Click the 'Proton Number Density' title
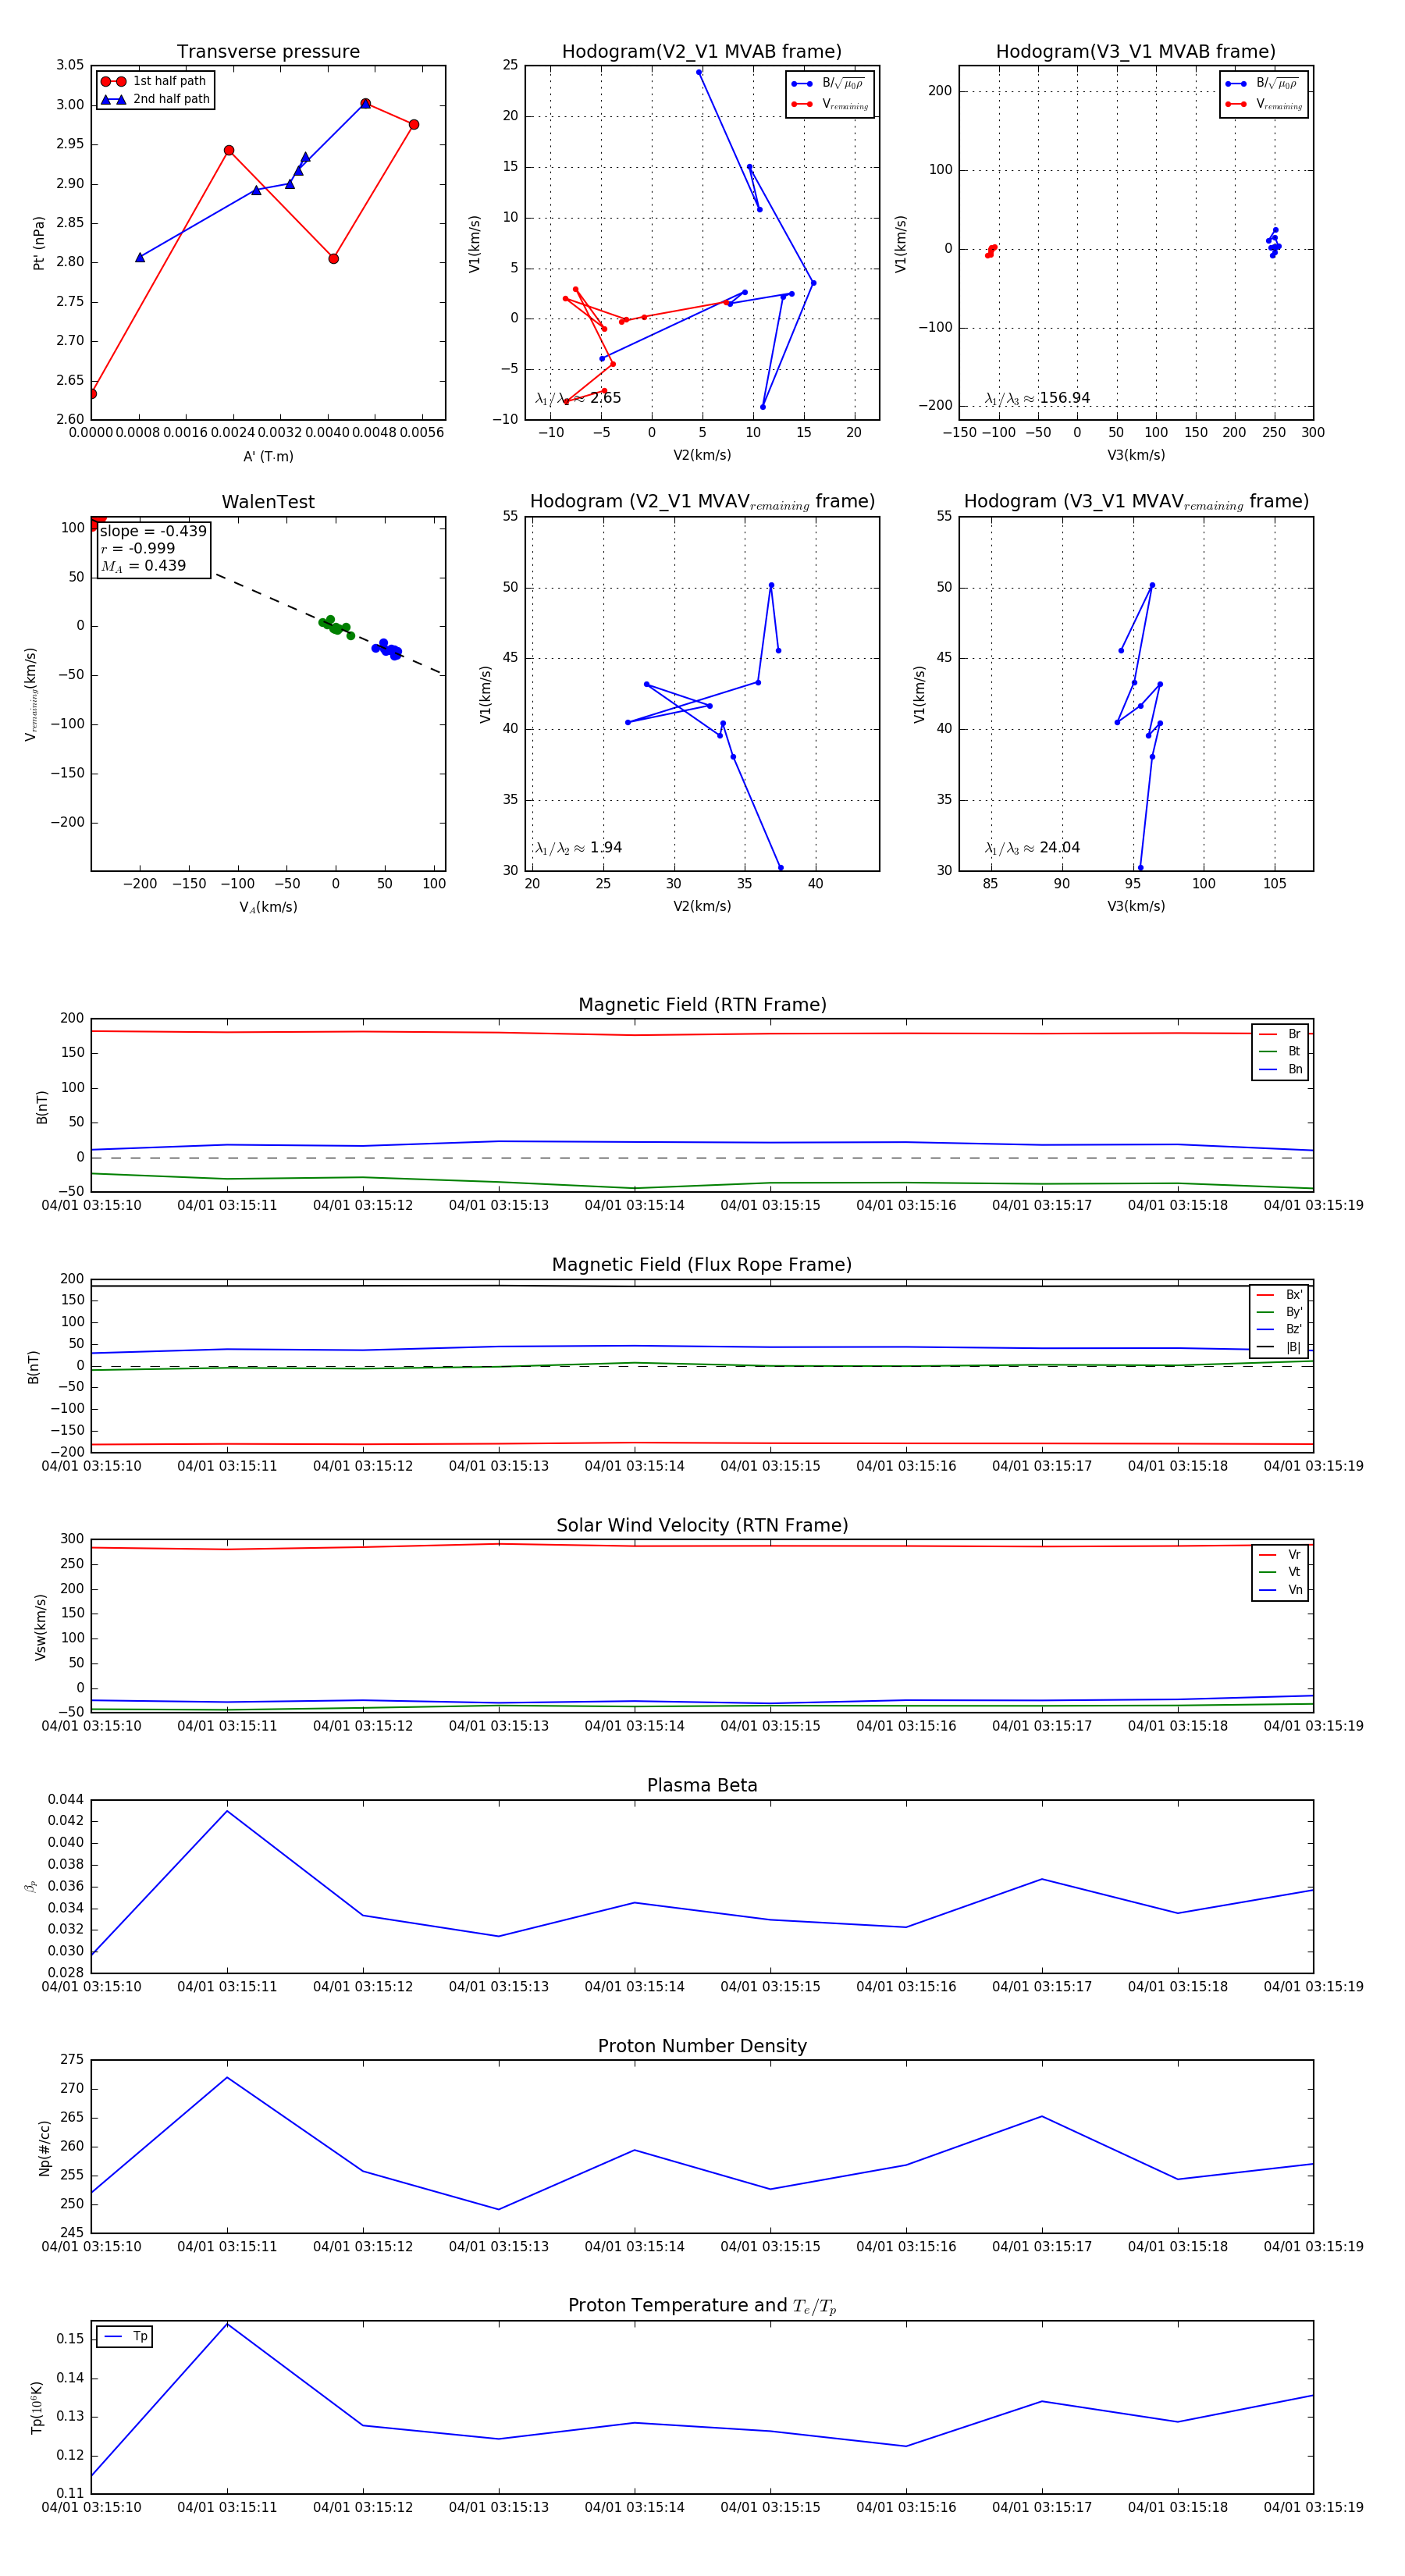 (x=702, y=2046)
